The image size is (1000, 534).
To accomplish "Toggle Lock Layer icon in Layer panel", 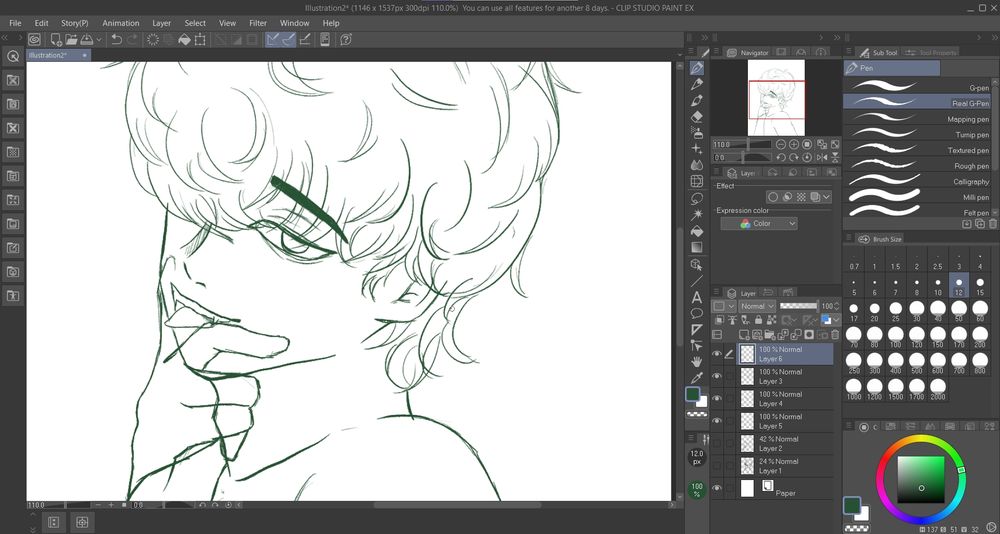I will [758, 320].
